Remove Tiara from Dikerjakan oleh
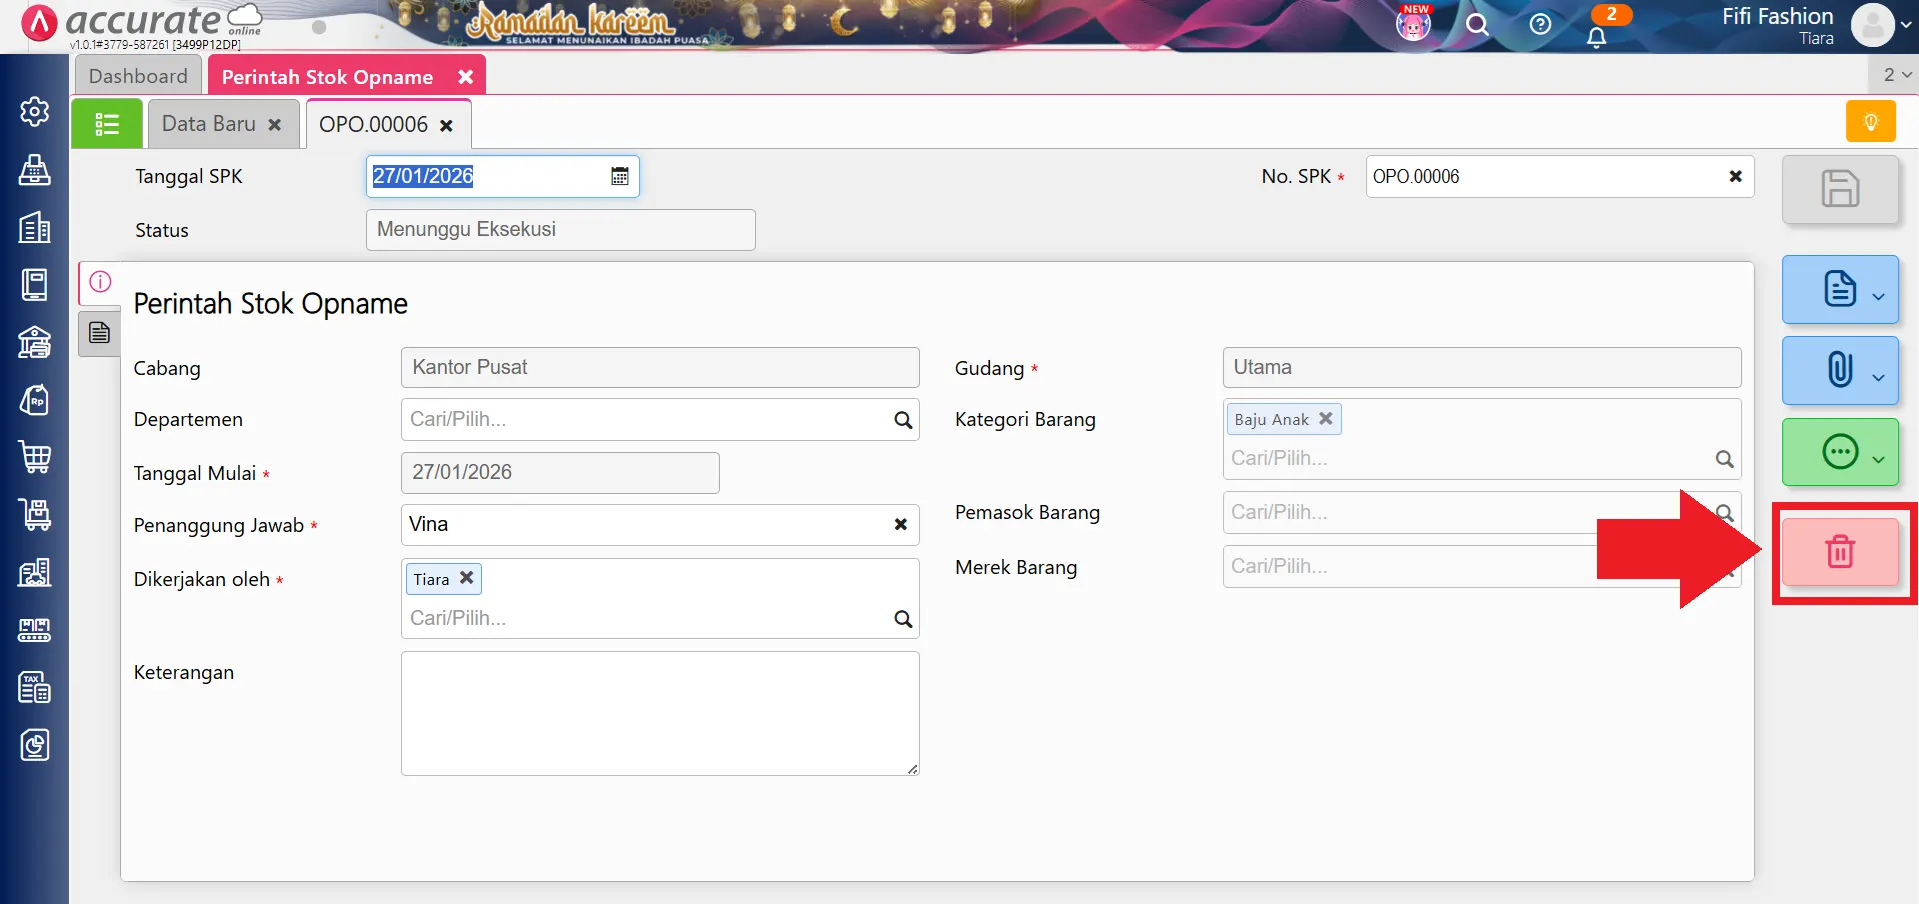The height and width of the screenshot is (904, 1919). click(x=466, y=578)
